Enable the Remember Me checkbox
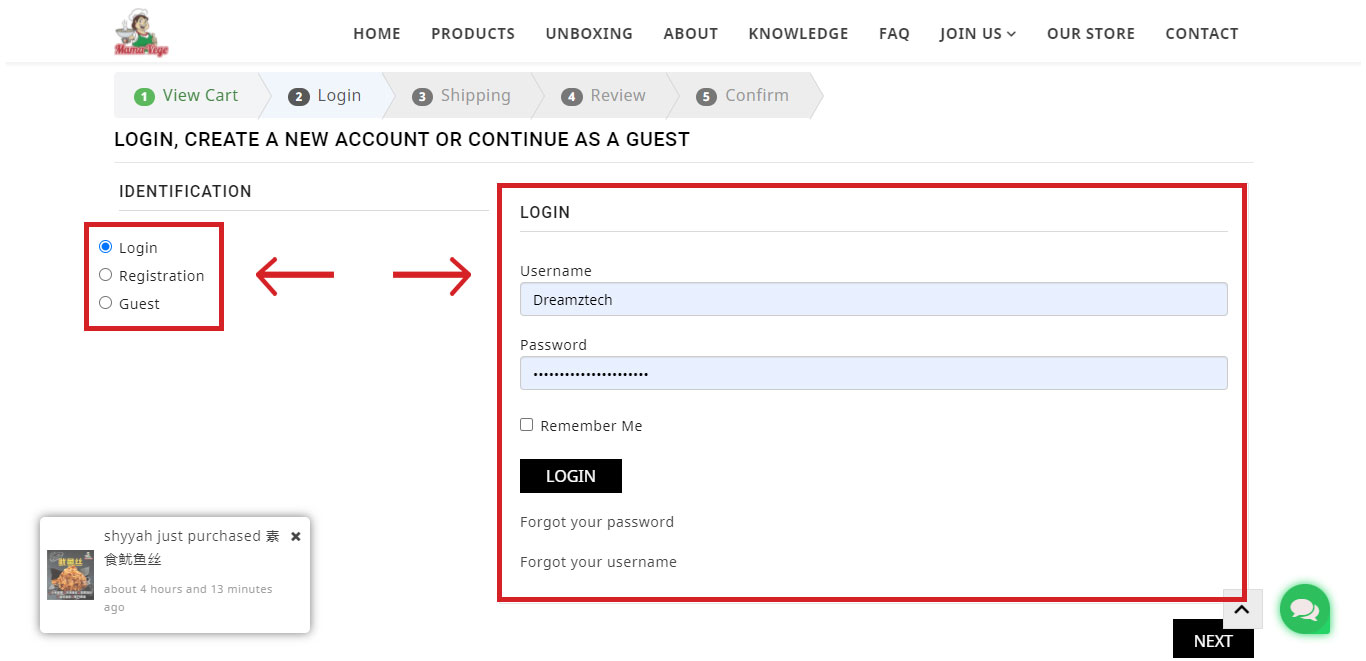This screenshot has width=1366, height=661. coord(527,425)
